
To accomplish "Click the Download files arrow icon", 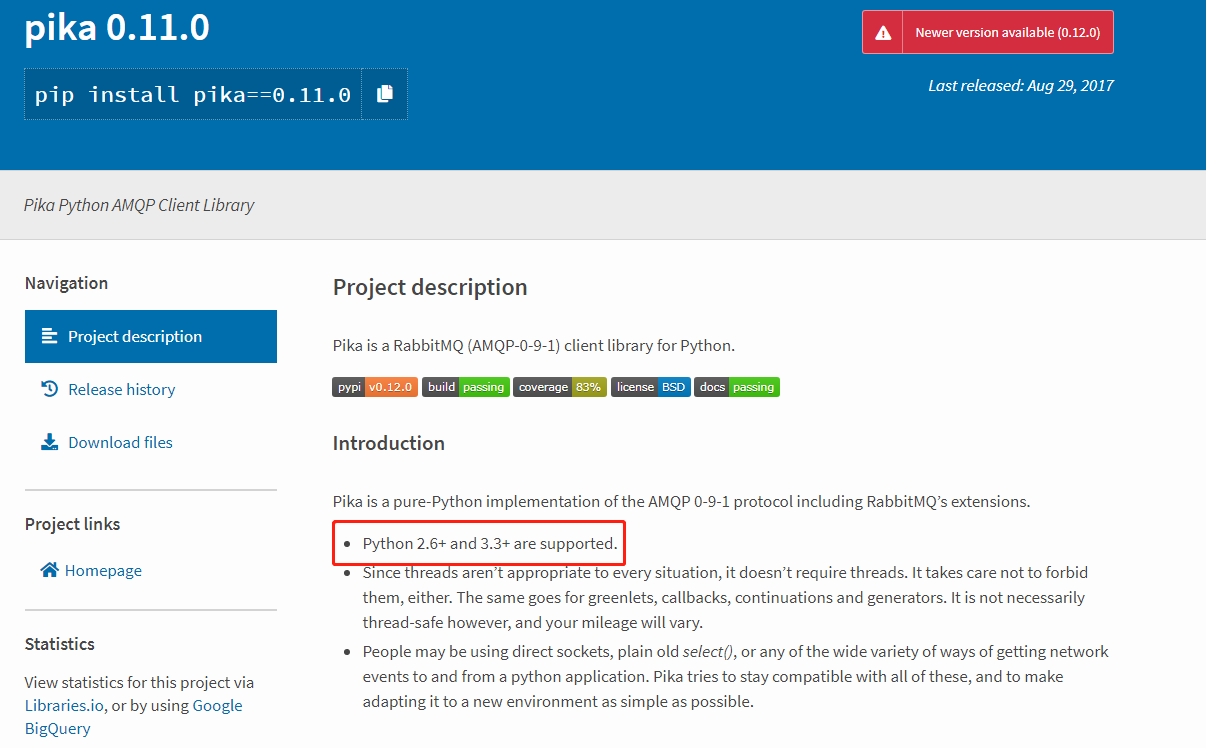I will point(49,442).
